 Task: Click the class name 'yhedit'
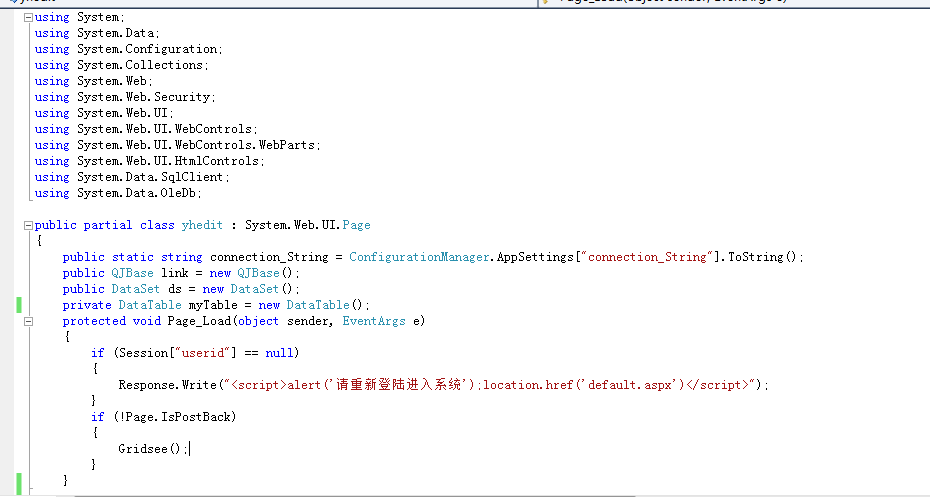[x=202, y=225]
